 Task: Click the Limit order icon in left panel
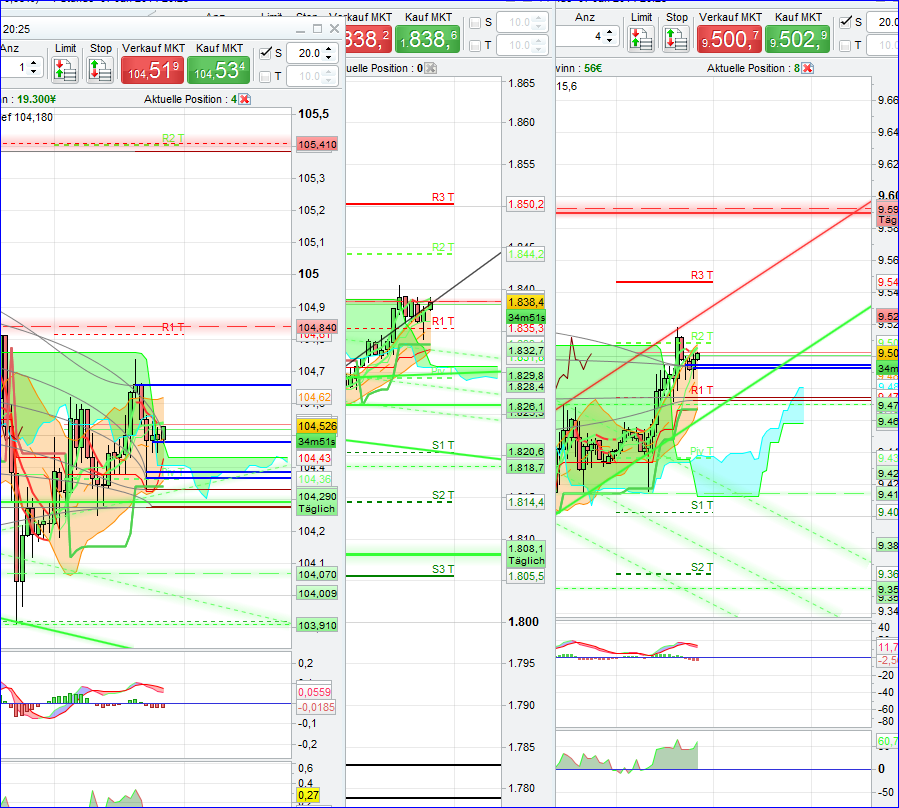point(65,69)
